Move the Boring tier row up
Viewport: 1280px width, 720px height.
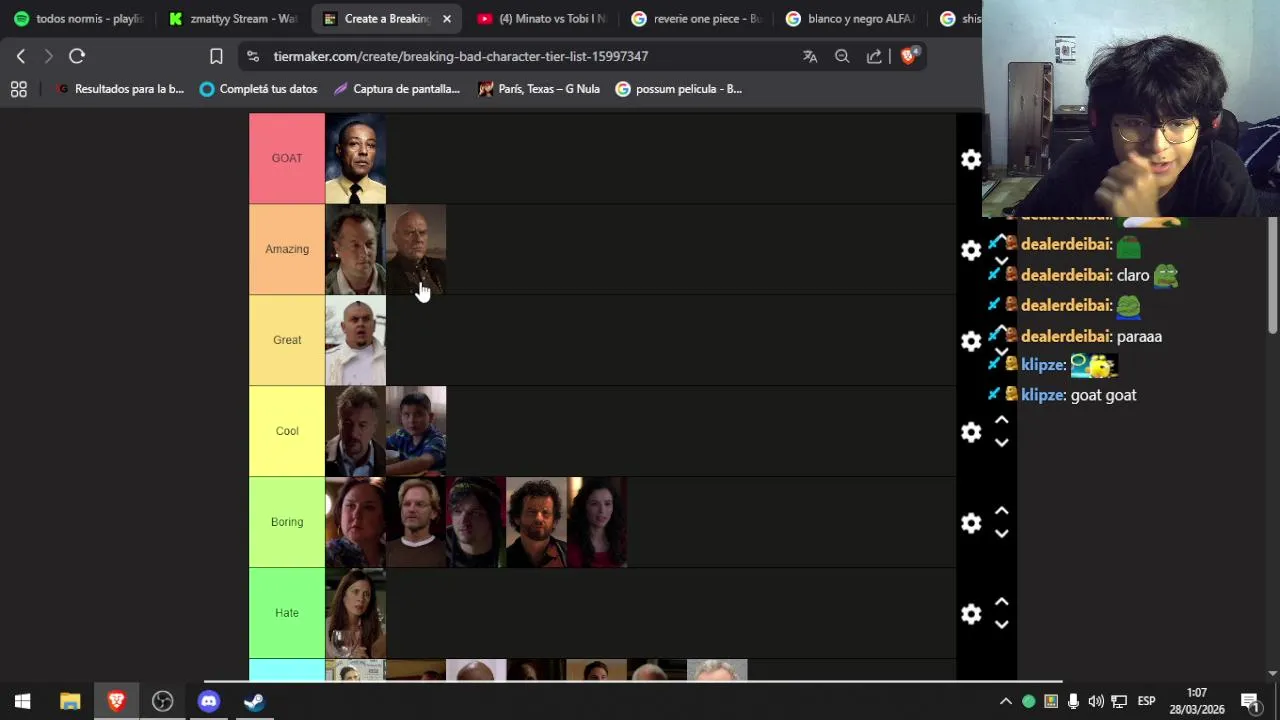point(1001,511)
